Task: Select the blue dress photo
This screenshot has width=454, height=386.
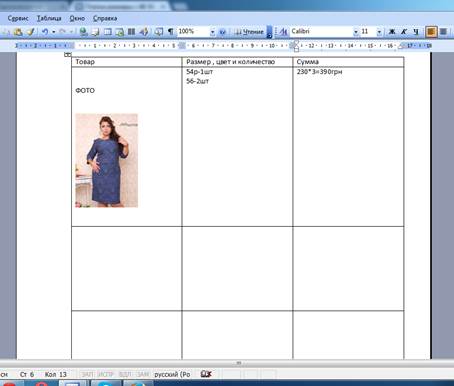Action: pos(107,161)
